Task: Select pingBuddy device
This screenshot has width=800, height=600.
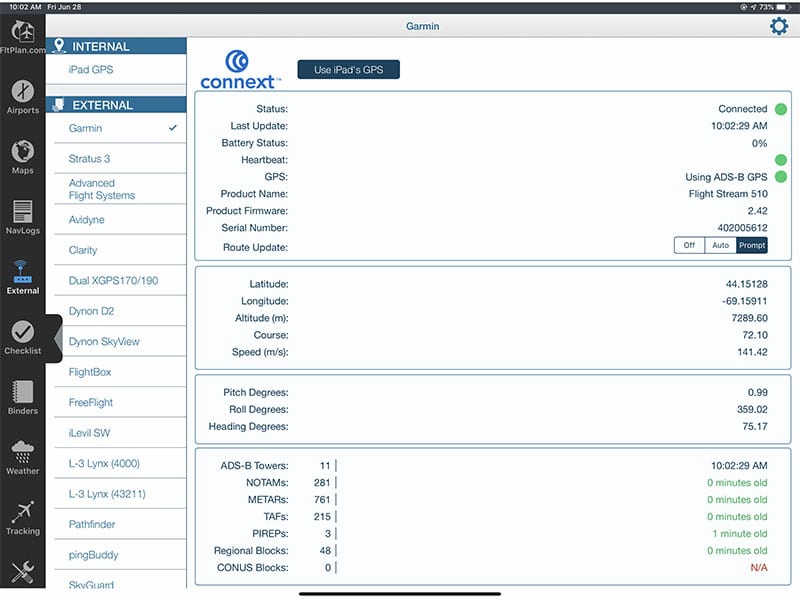Action: [x=116, y=555]
